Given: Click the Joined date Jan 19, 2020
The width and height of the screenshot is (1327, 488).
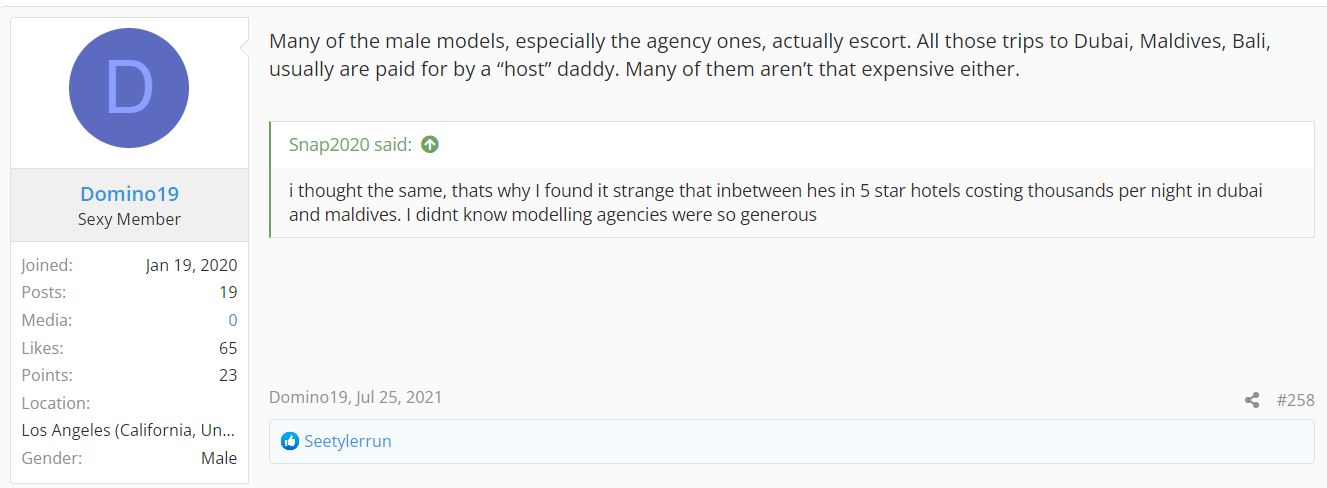Looking at the screenshot, I should pos(191,265).
